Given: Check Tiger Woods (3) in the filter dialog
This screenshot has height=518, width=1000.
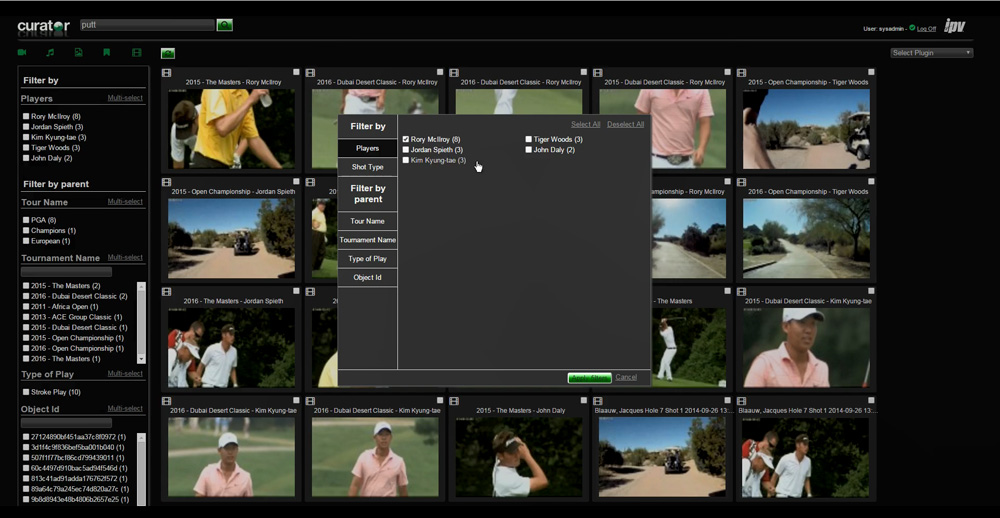Looking at the screenshot, I should (x=529, y=139).
